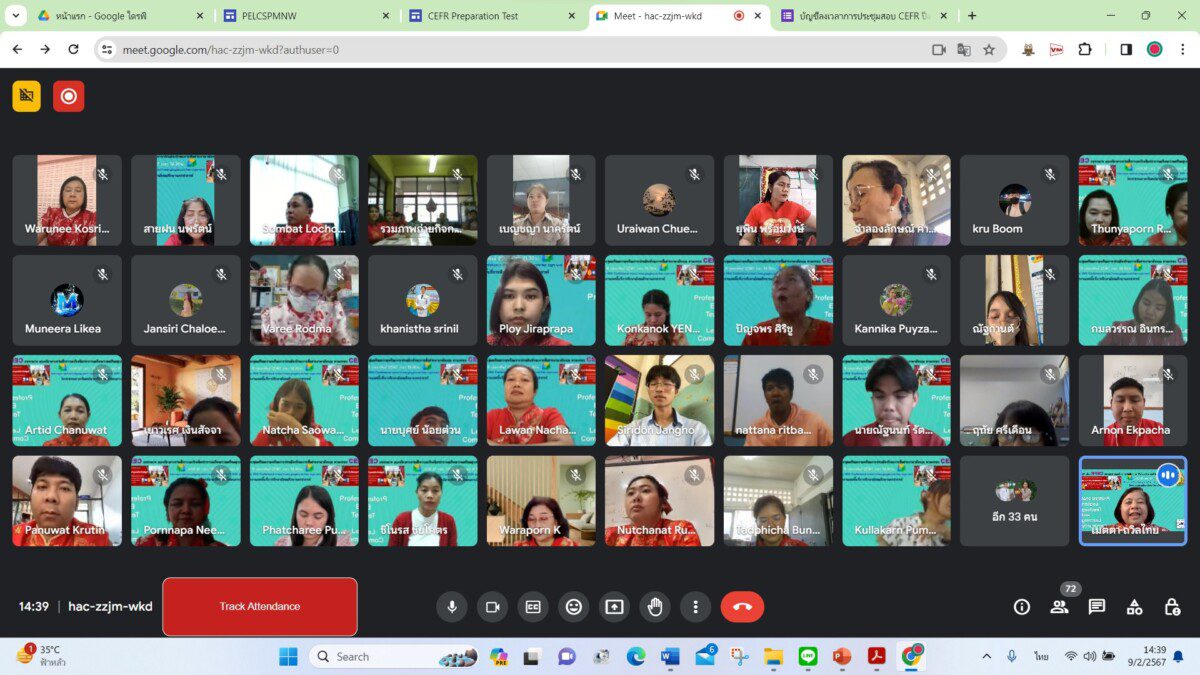Image resolution: width=1200 pixels, height=675 pixels.
Task: Go forward in browser history
Action: [45, 49]
